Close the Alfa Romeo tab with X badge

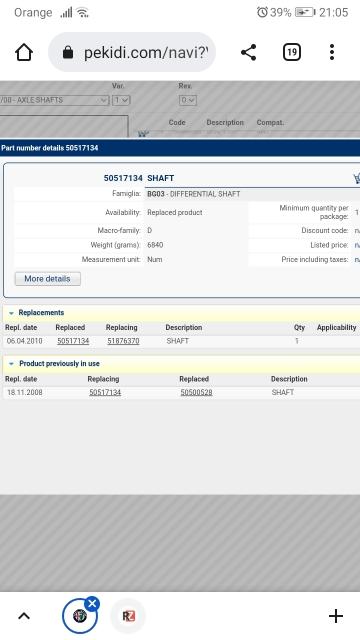pyautogui.click(x=92, y=603)
